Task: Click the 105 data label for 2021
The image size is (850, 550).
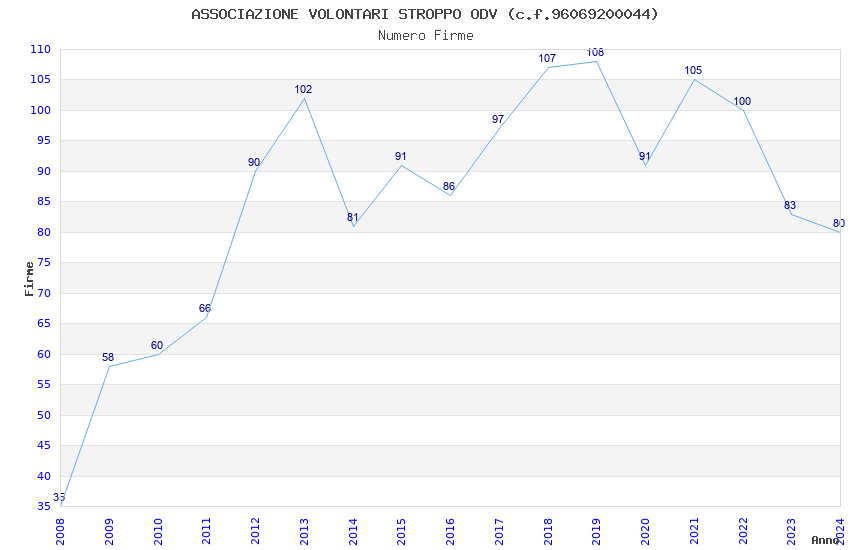Action: (x=693, y=70)
